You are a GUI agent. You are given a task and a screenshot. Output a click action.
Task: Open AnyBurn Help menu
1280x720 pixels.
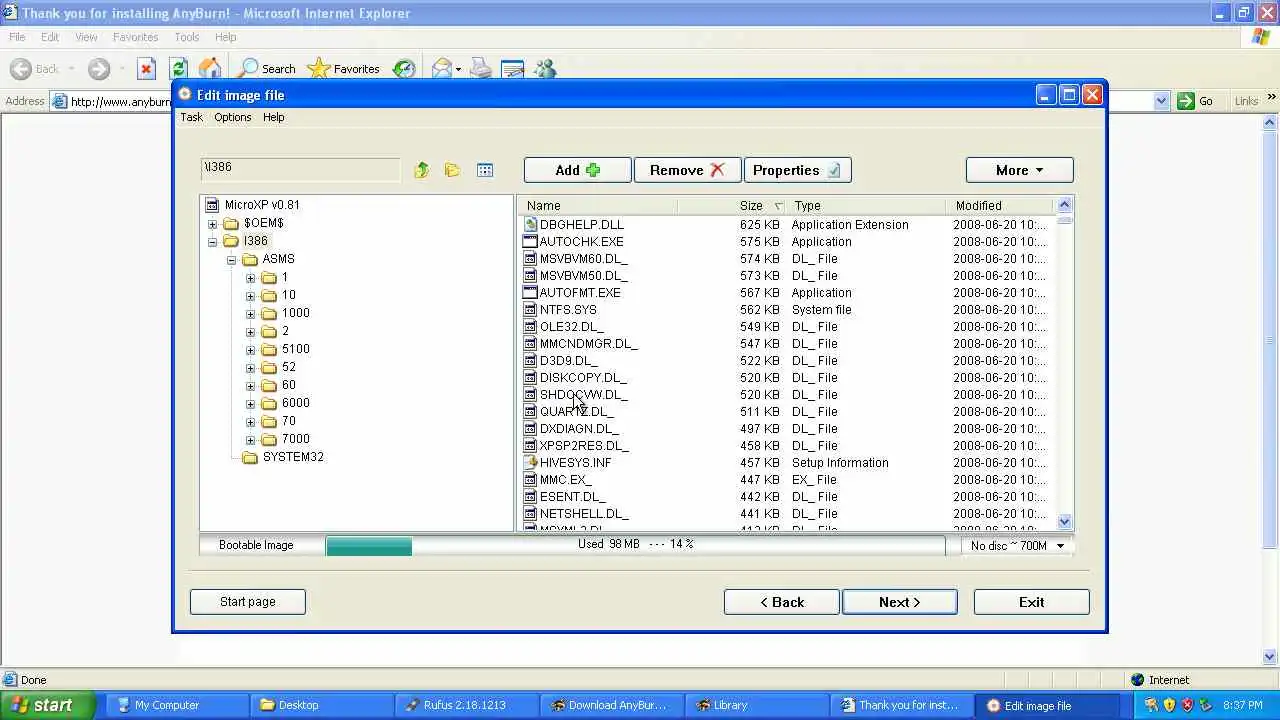pyautogui.click(x=273, y=117)
